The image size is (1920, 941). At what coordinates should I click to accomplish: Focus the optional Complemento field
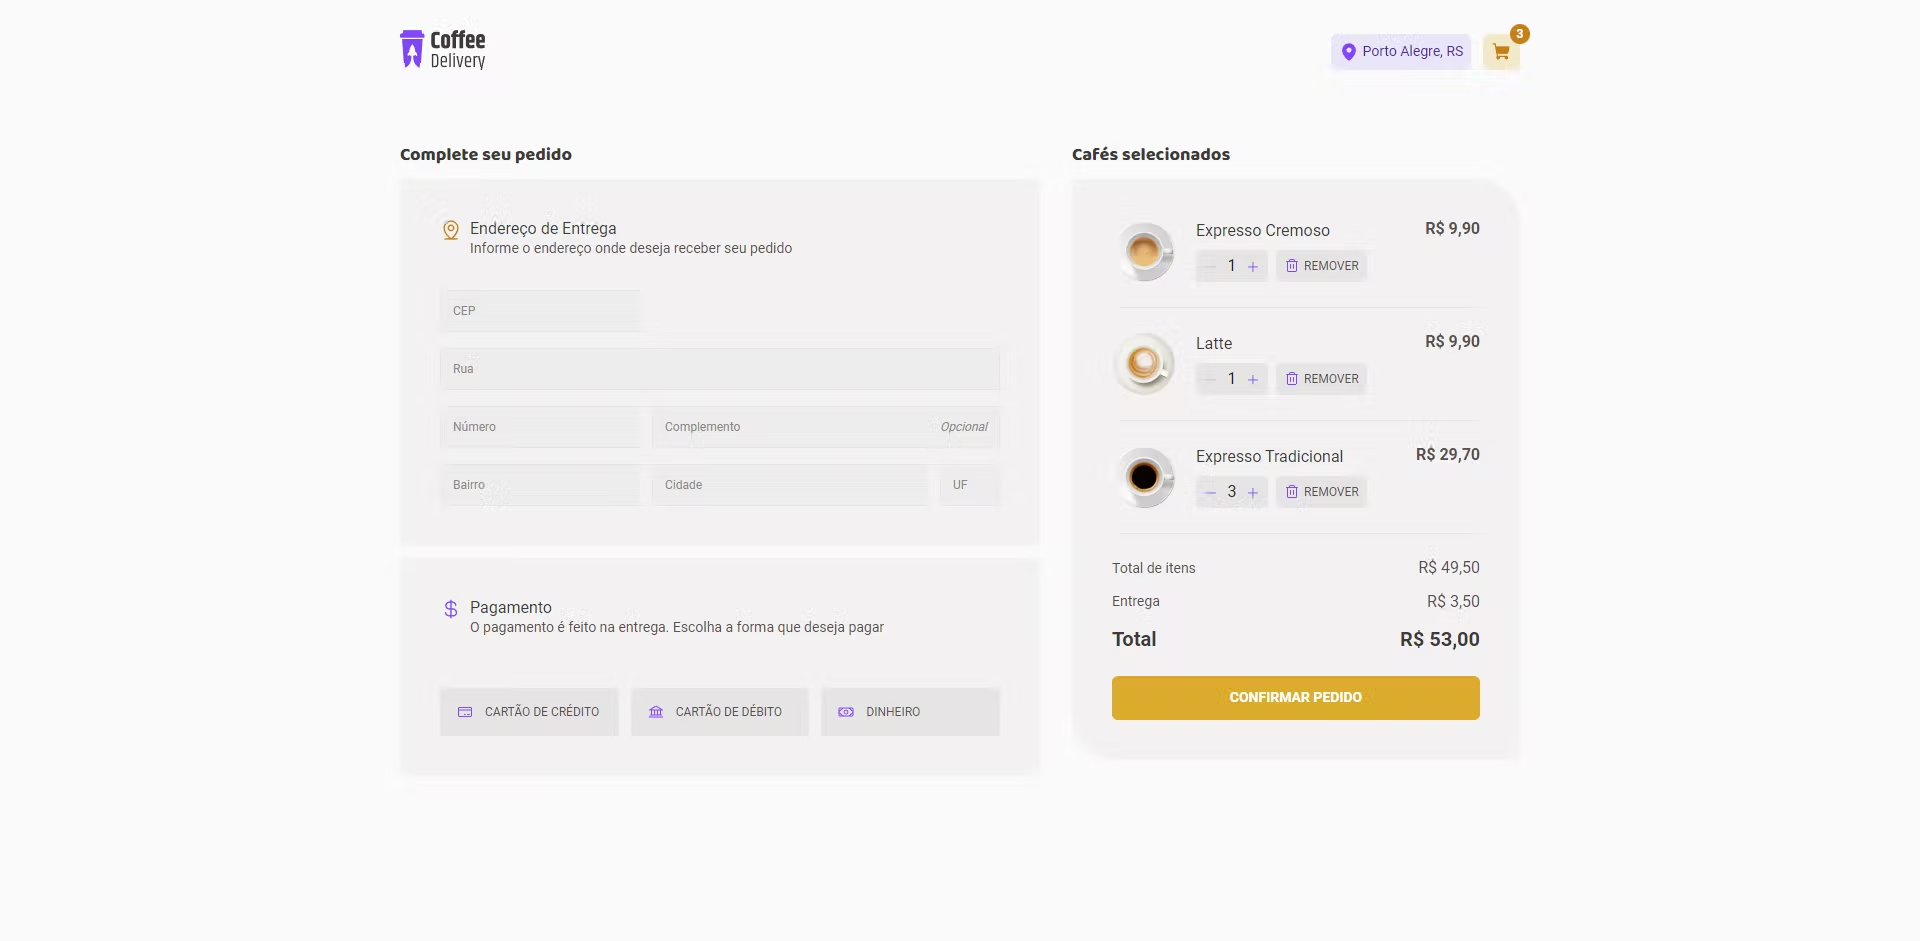click(x=800, y=427)
